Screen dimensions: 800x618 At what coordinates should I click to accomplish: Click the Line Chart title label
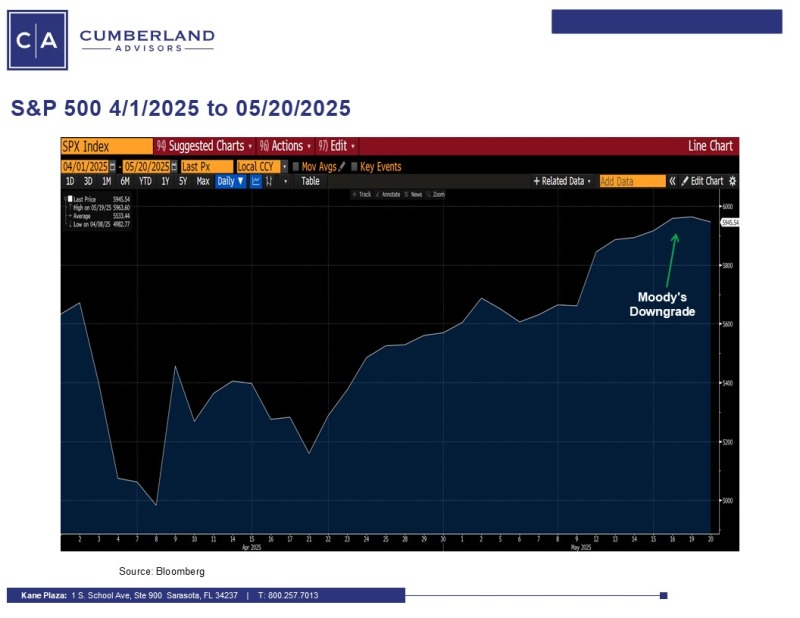(x=710, y=146)
